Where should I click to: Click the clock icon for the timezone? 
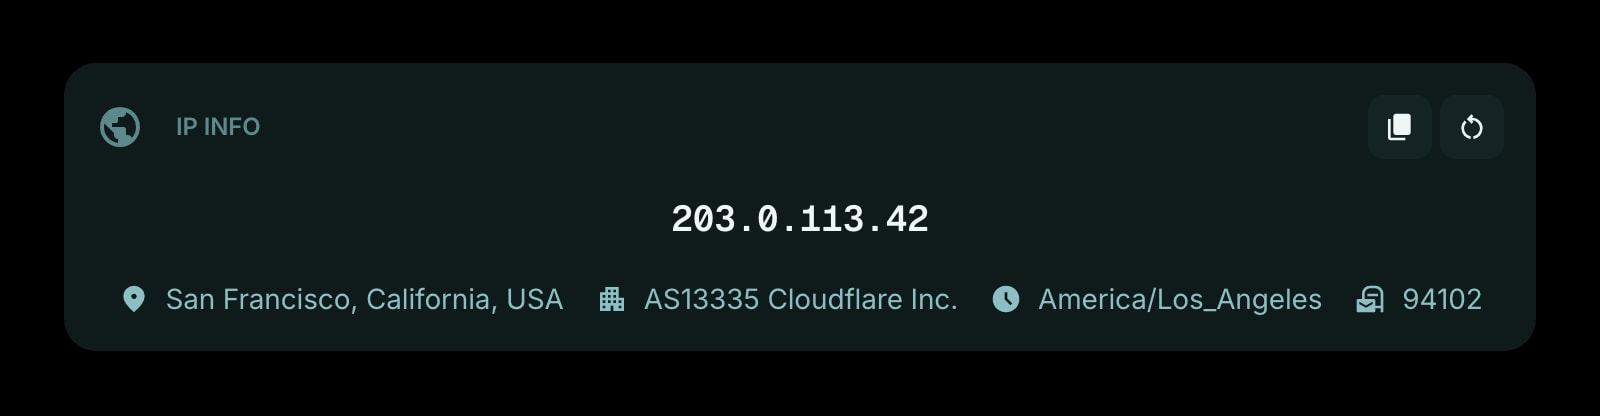[1005, 299]
